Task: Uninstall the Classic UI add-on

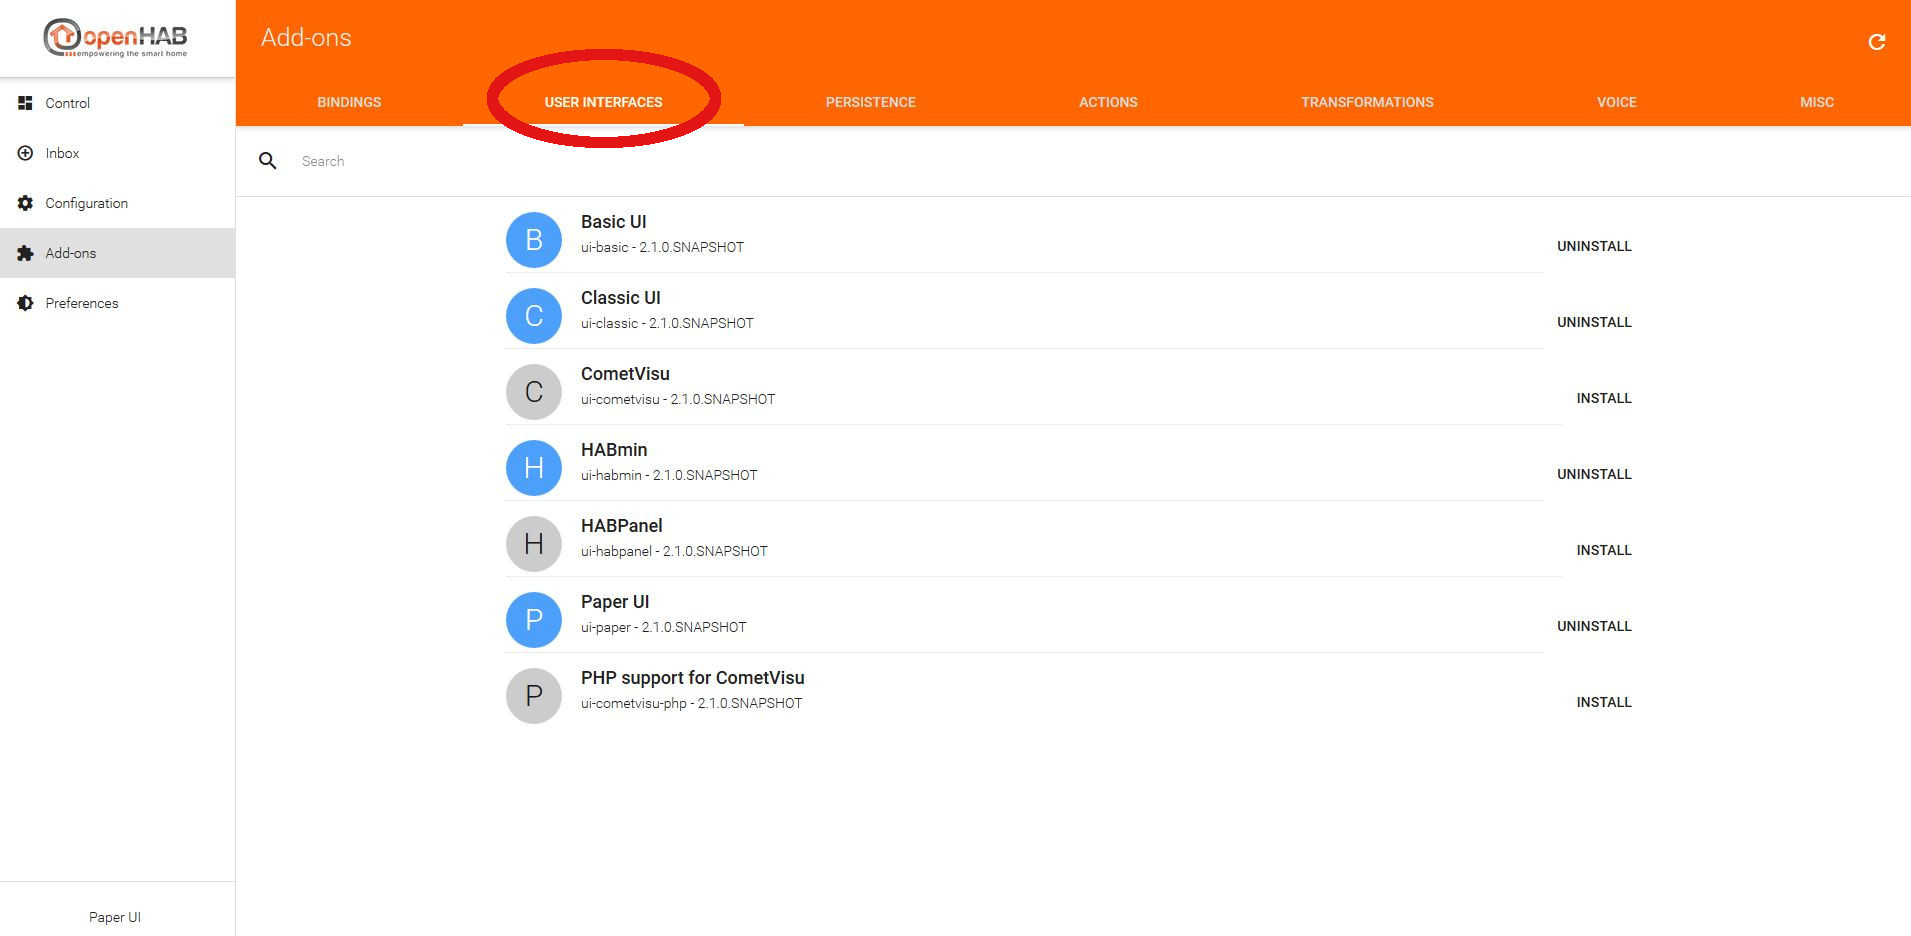Action: click(1594, 322)
